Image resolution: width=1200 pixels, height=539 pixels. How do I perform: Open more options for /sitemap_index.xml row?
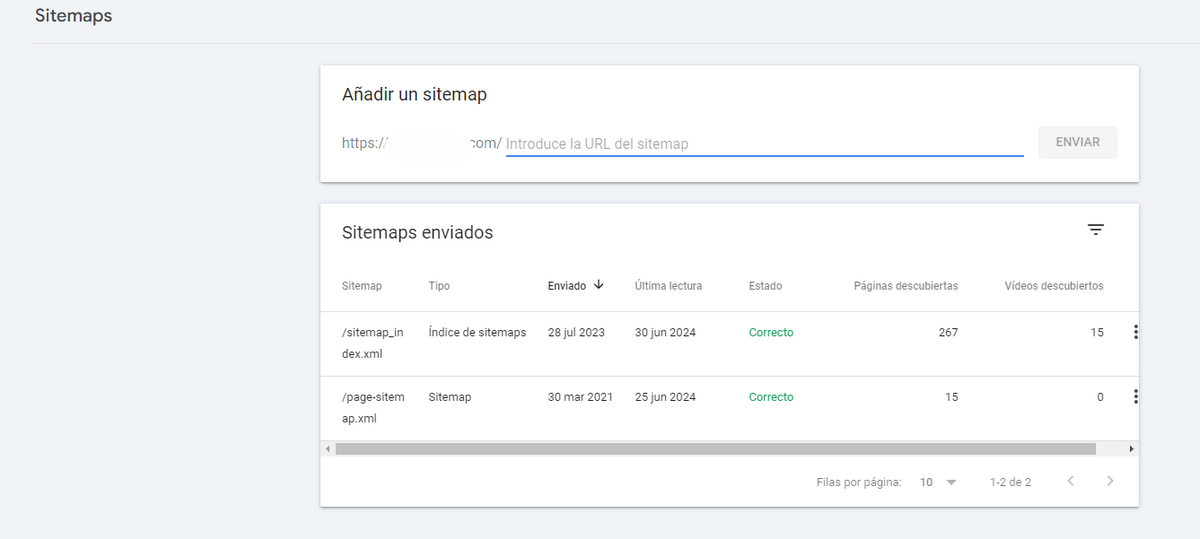1135,333
